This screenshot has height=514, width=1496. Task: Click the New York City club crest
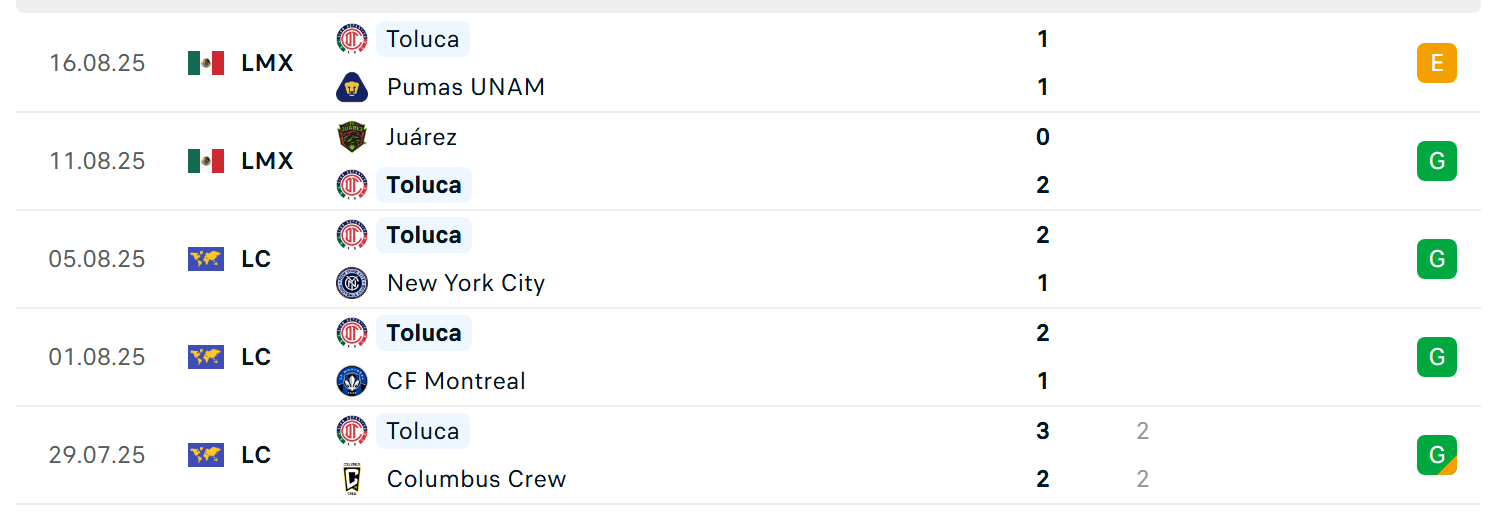point(352,283)
